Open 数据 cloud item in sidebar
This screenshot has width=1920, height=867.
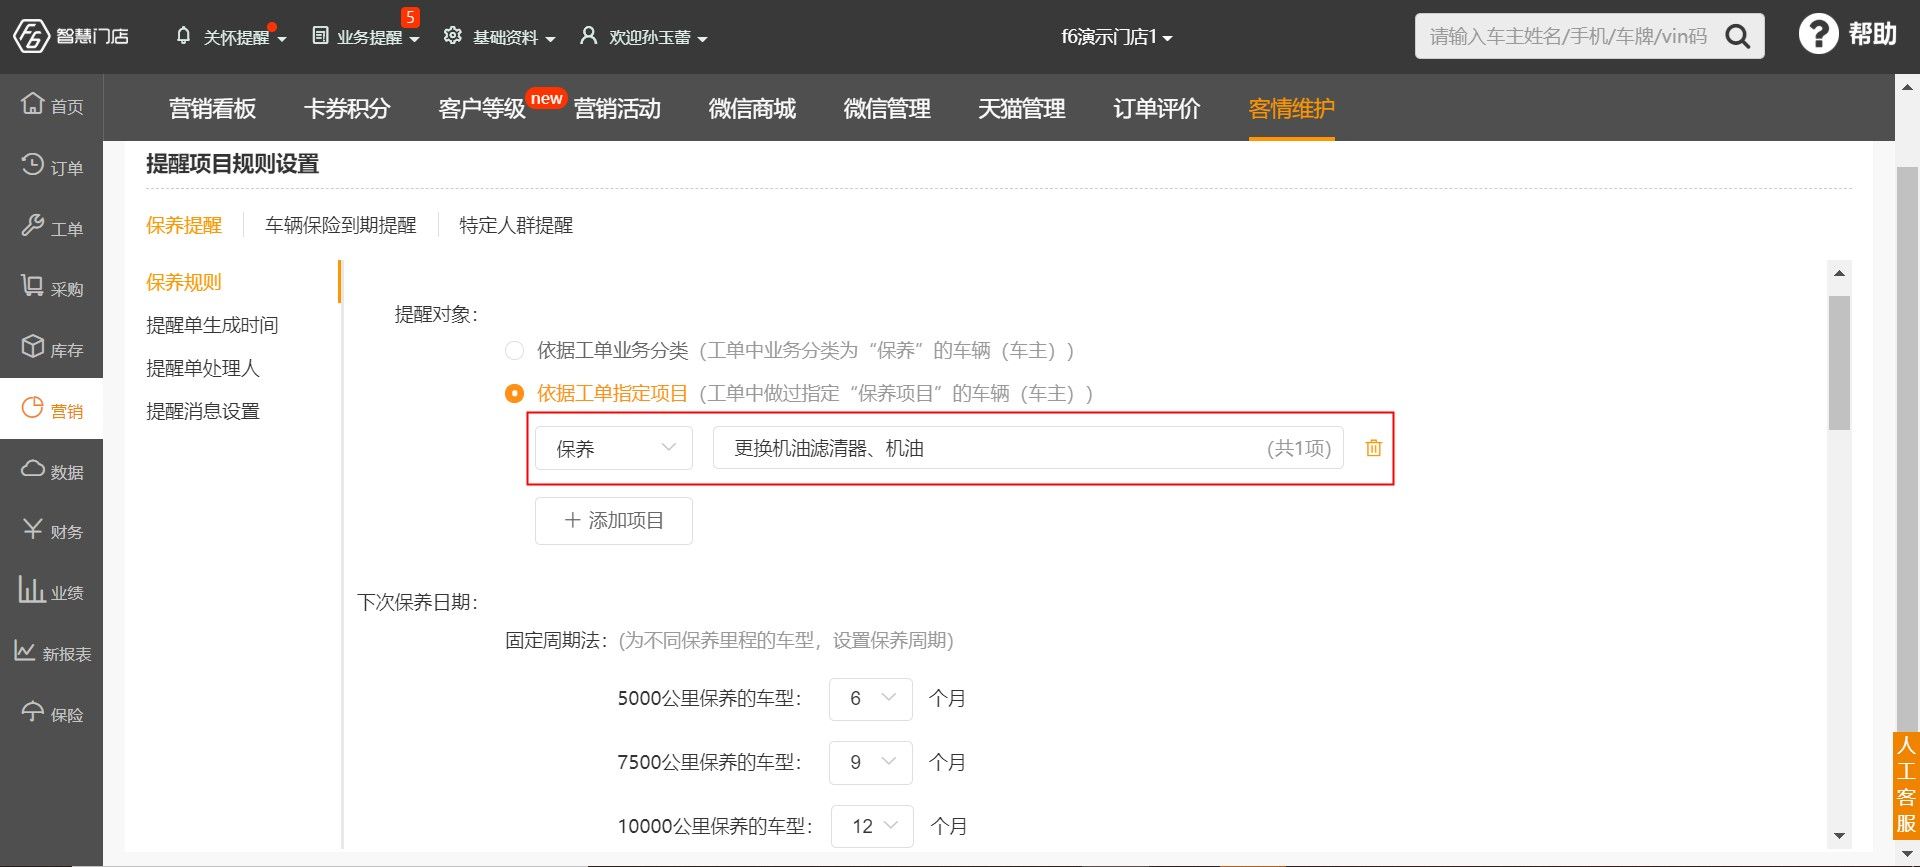pyautogui.click(x=52, y=471)
